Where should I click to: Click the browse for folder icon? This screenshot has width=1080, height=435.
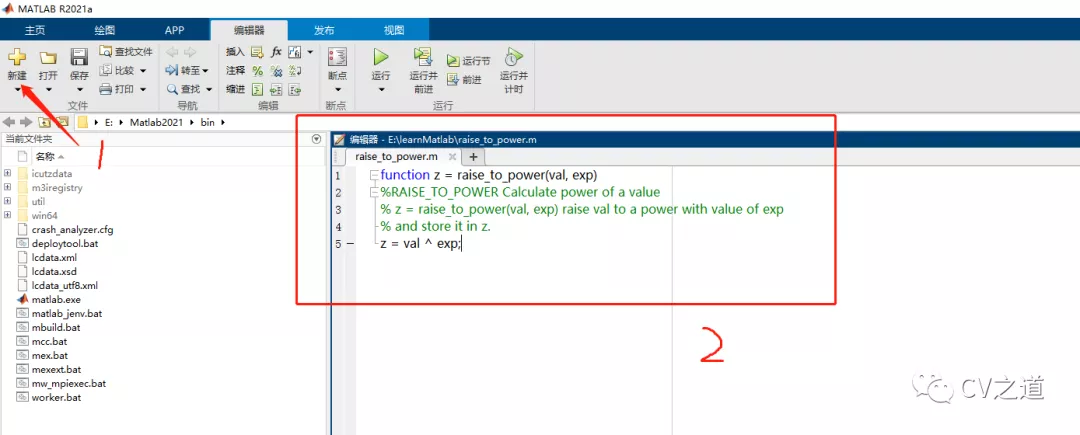[x=62, y=122]
